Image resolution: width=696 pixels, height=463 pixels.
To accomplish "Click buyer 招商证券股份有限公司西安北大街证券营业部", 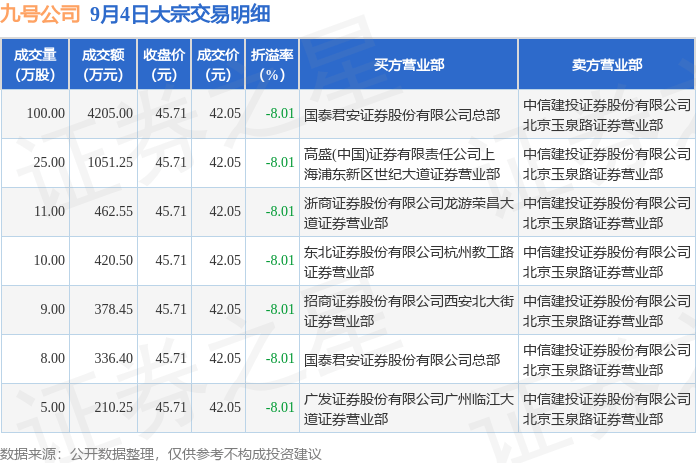I will pos(409,311).
